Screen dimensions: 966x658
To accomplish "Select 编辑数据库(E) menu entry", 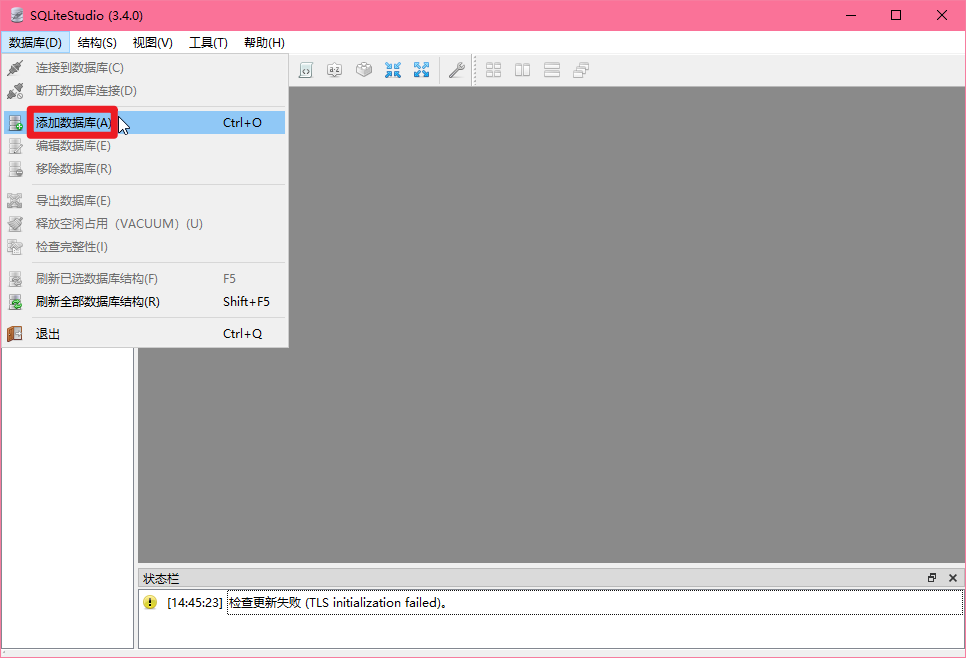I will pos(144,145).
